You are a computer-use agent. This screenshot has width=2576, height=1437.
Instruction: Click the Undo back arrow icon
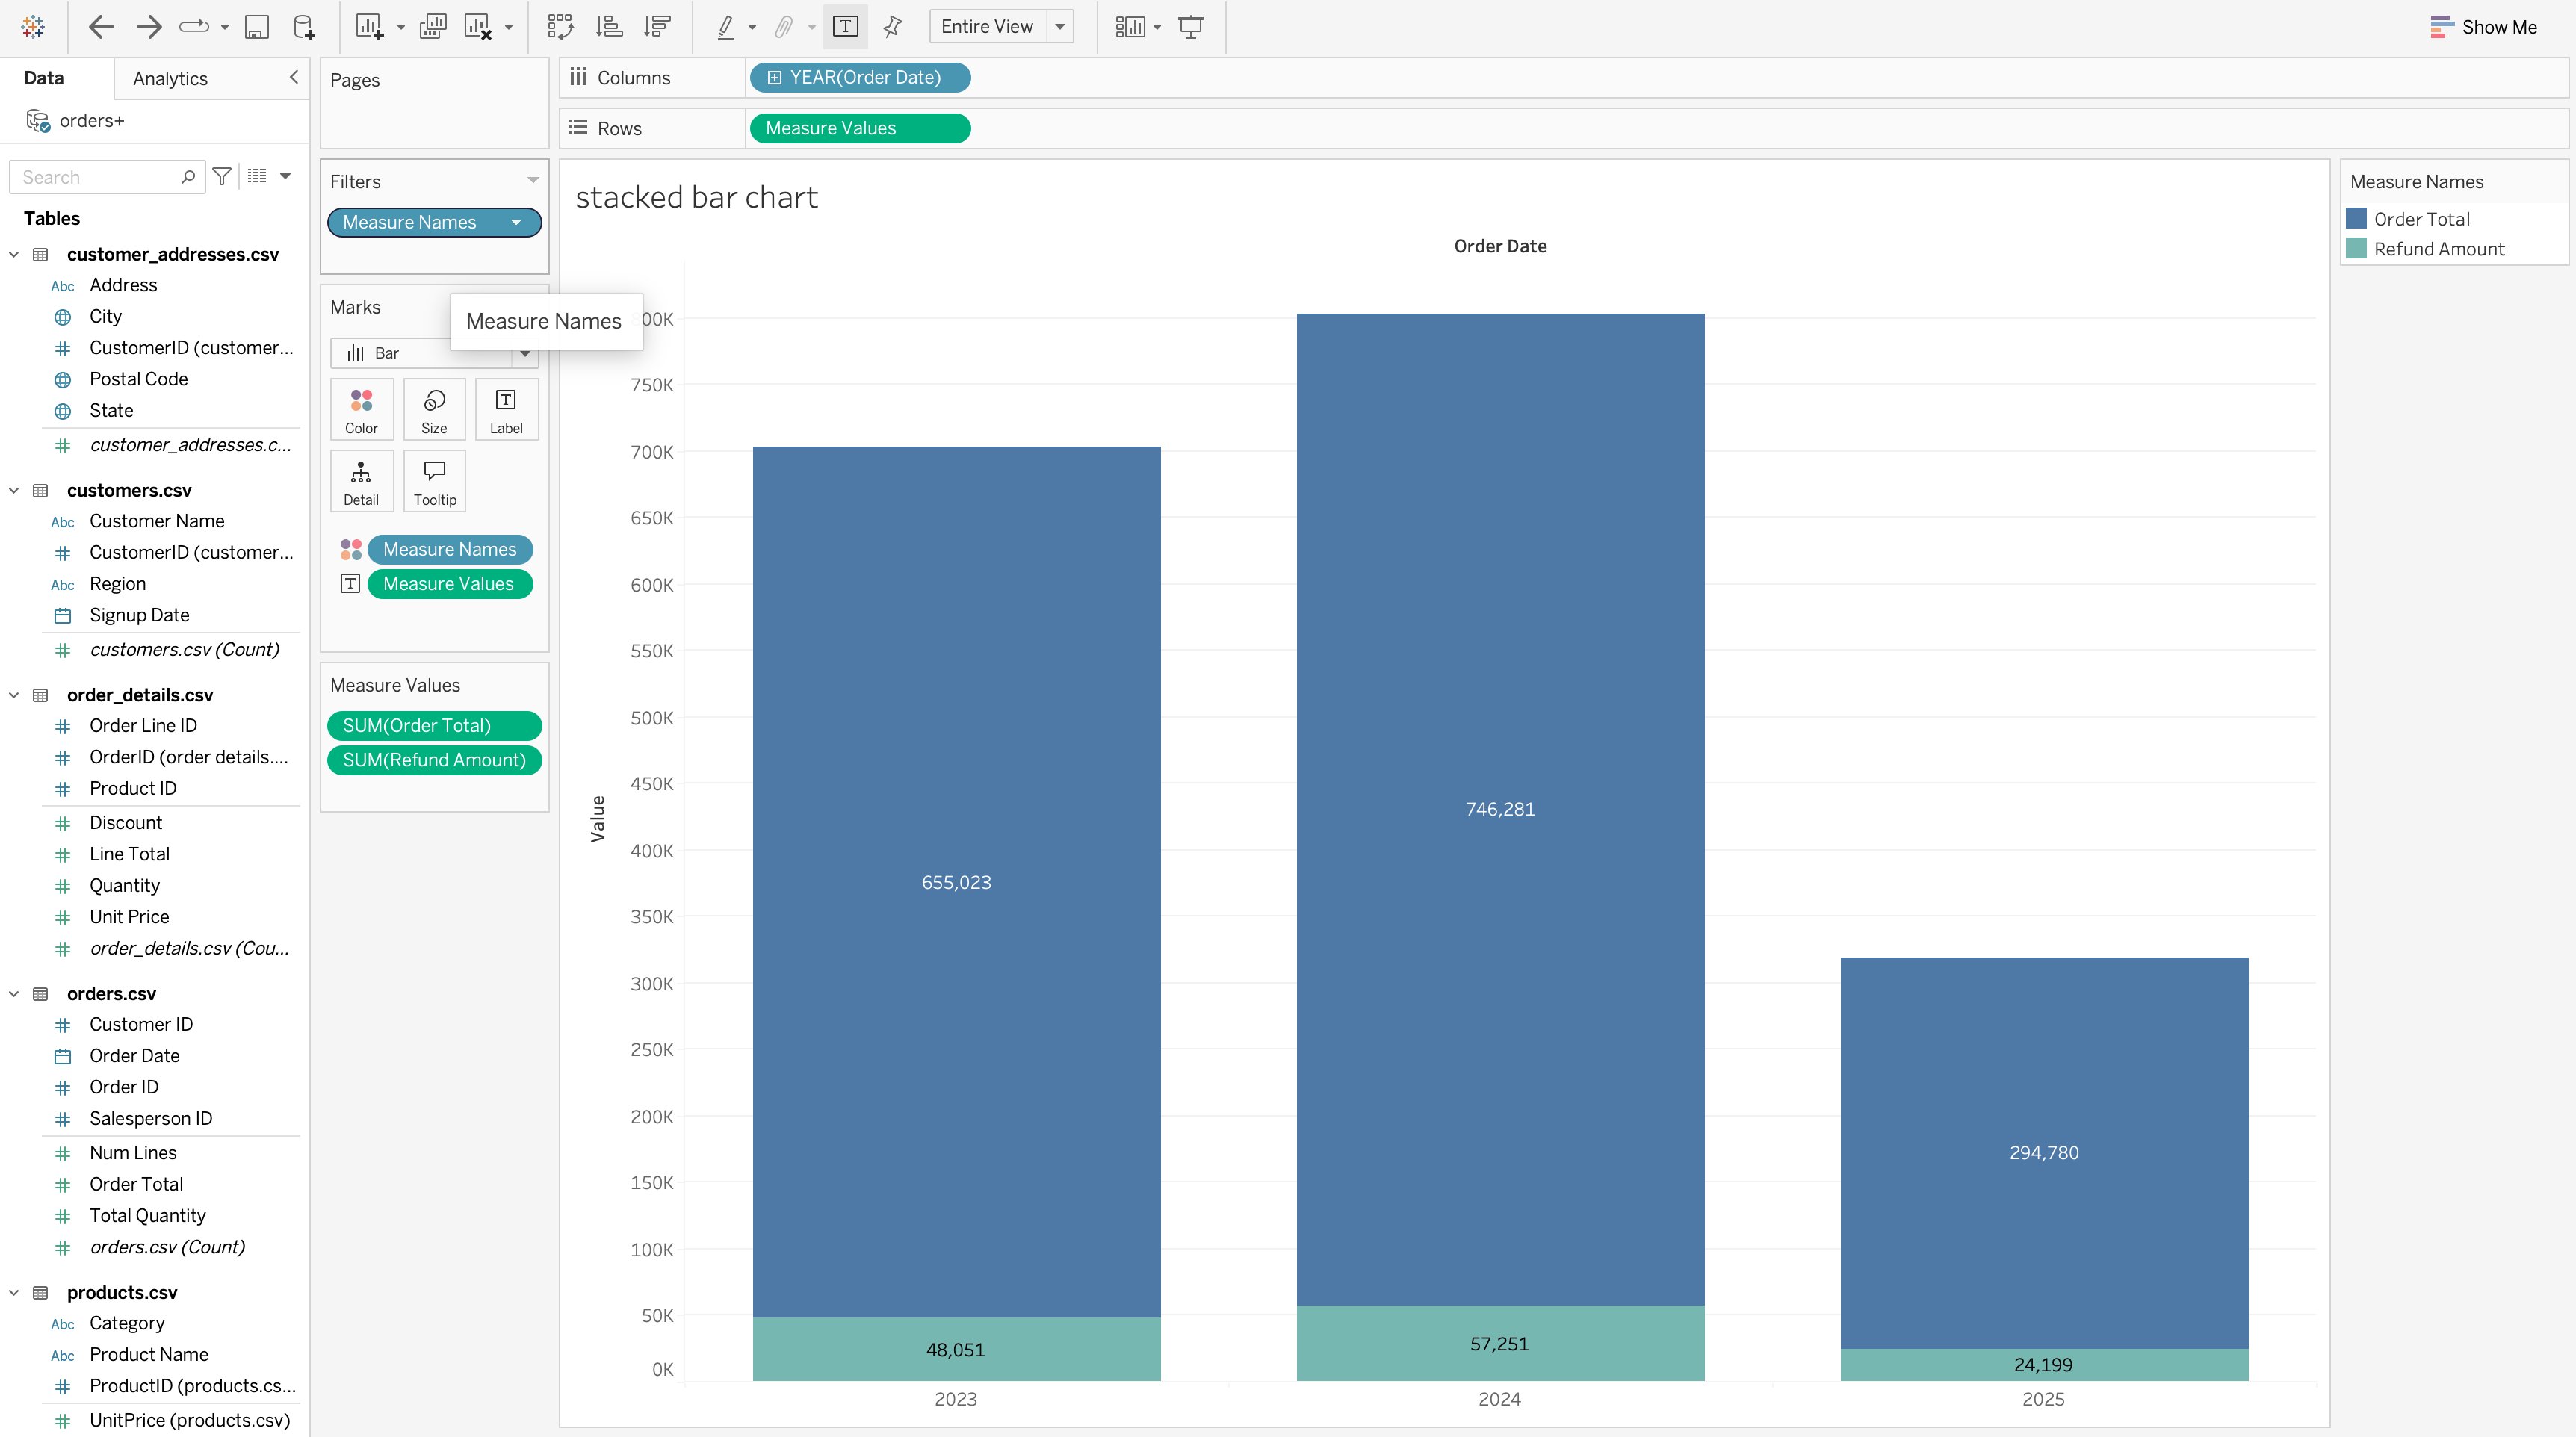coord(101,27)
